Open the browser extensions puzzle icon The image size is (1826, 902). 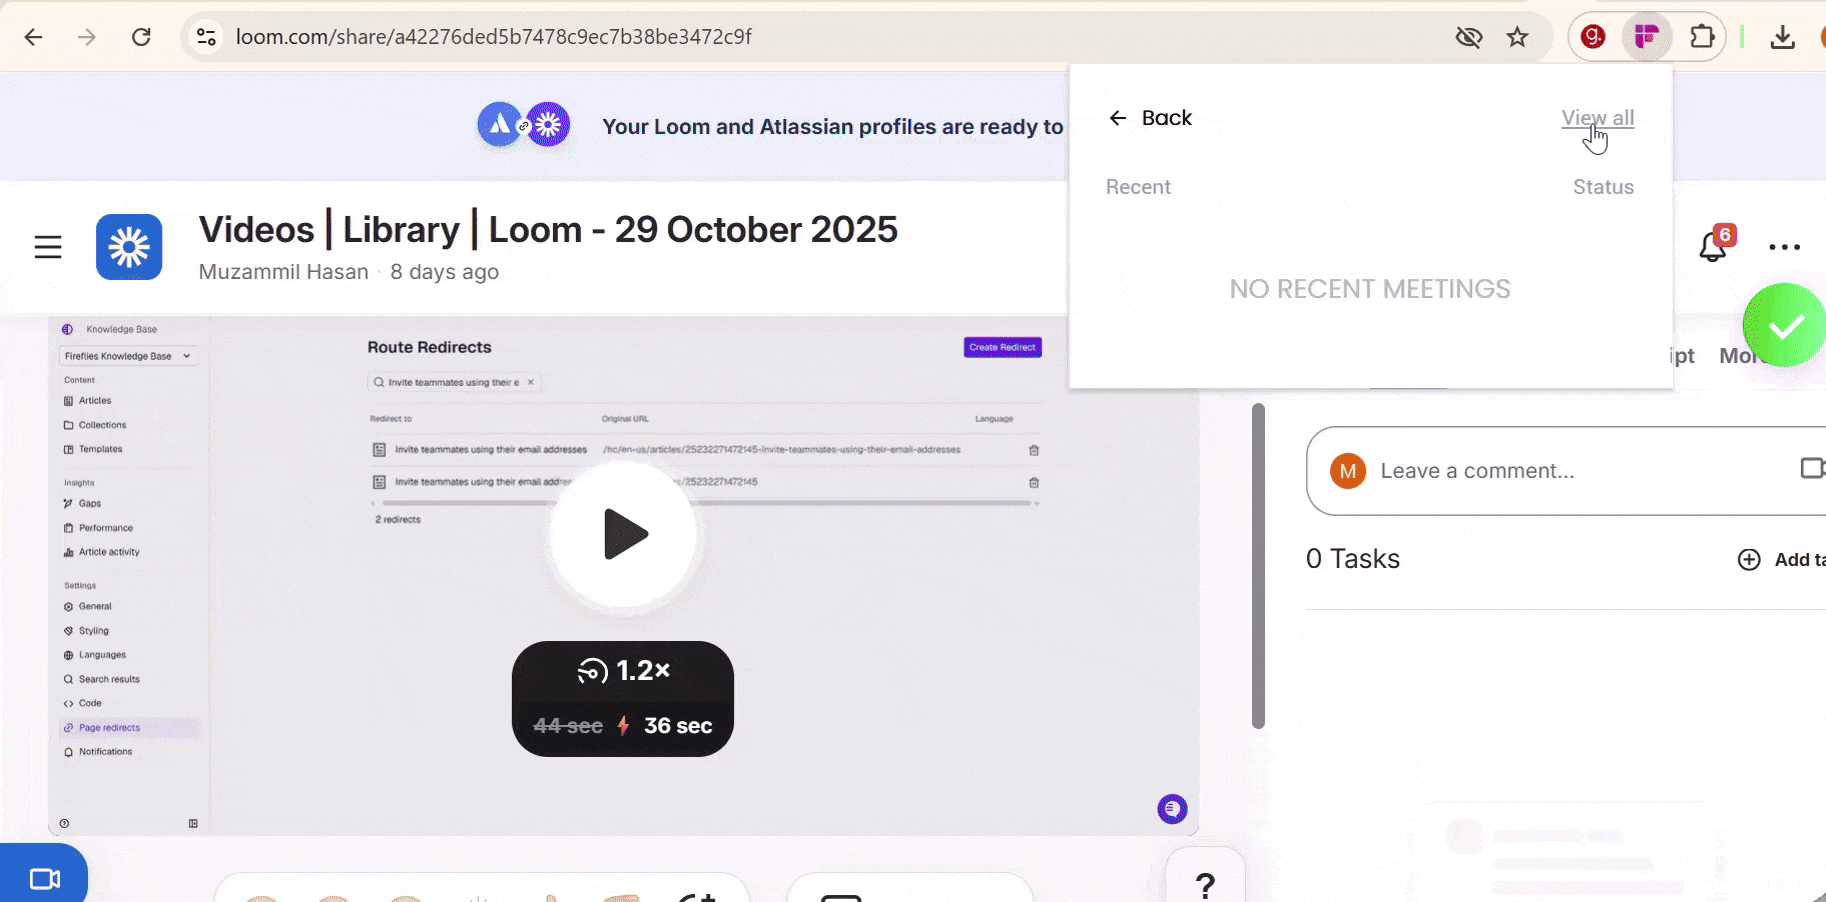point(1701,37)
